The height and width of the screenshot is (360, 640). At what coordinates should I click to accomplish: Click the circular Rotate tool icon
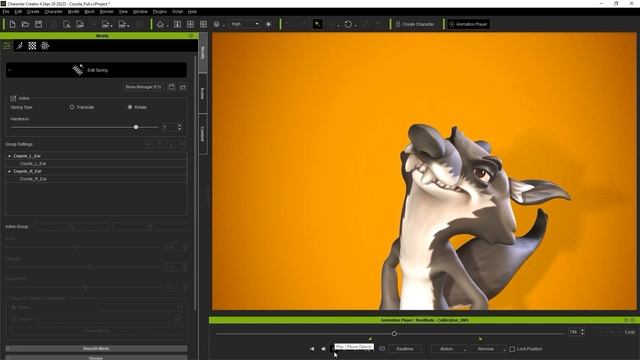click(348, 24)
